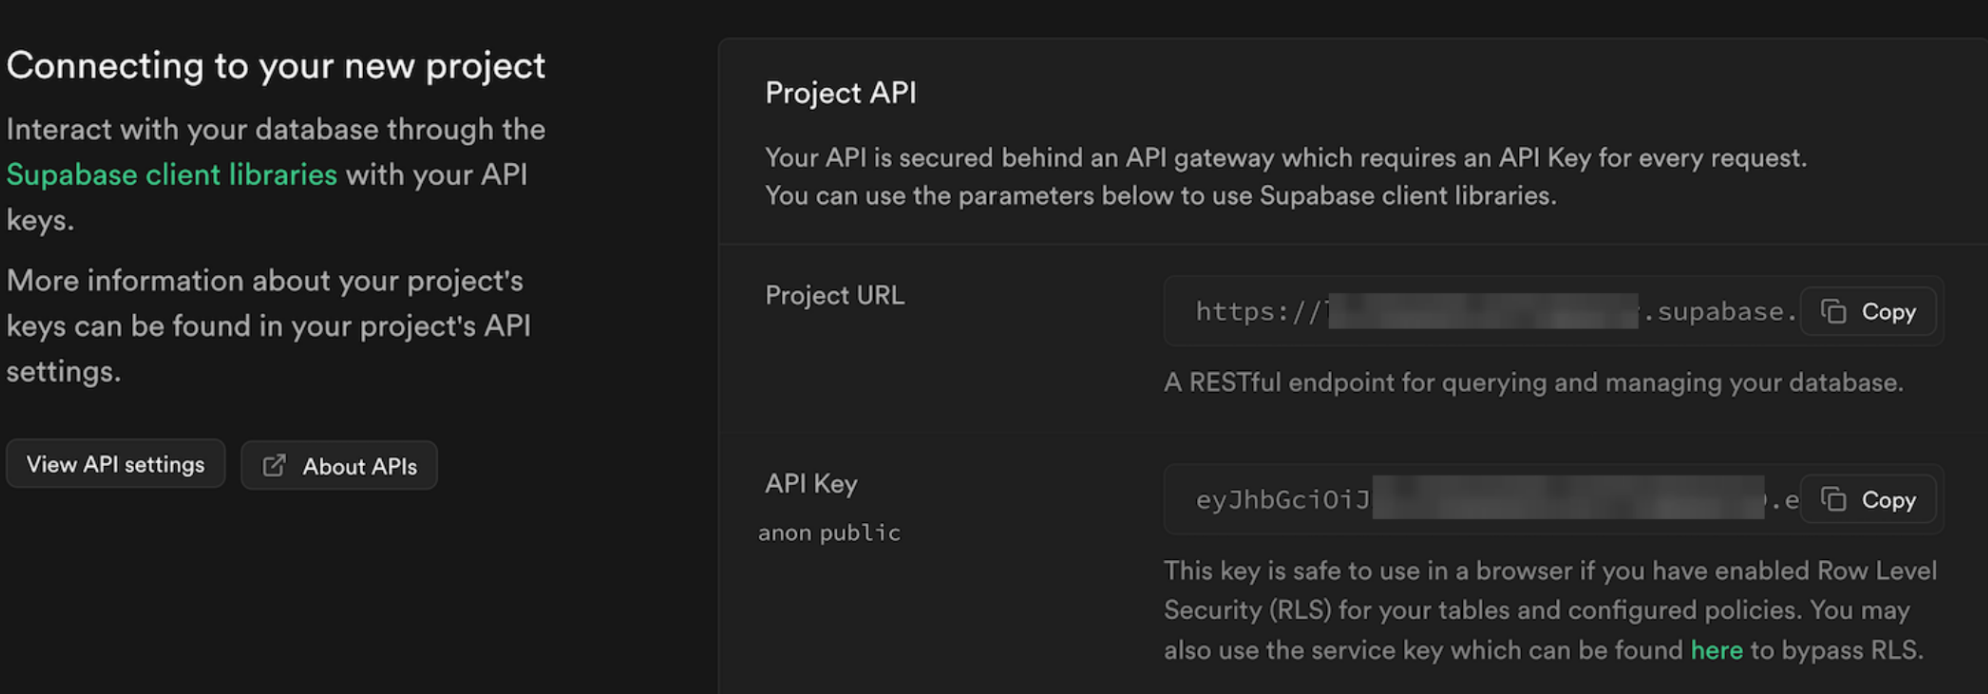Click the copy icon beside Project URL
This screenshot has height=694, width=1988.
pyautogui.click(x=1833, y=312)
